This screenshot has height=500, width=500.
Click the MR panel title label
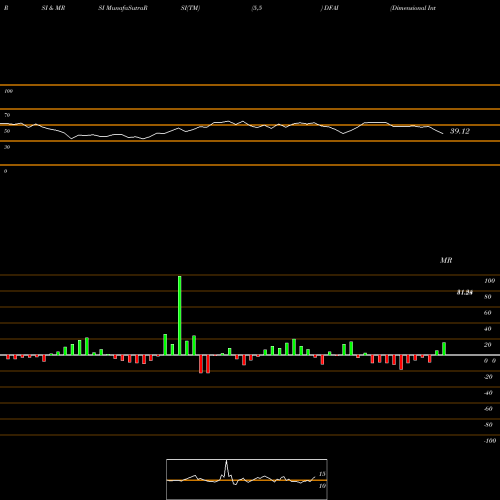(446, 260)
